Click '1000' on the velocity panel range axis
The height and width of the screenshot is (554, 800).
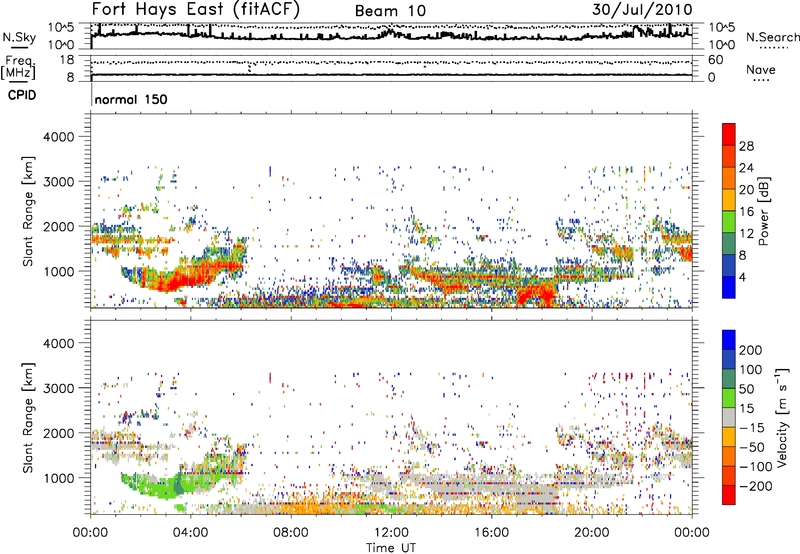tap(58, 478)
